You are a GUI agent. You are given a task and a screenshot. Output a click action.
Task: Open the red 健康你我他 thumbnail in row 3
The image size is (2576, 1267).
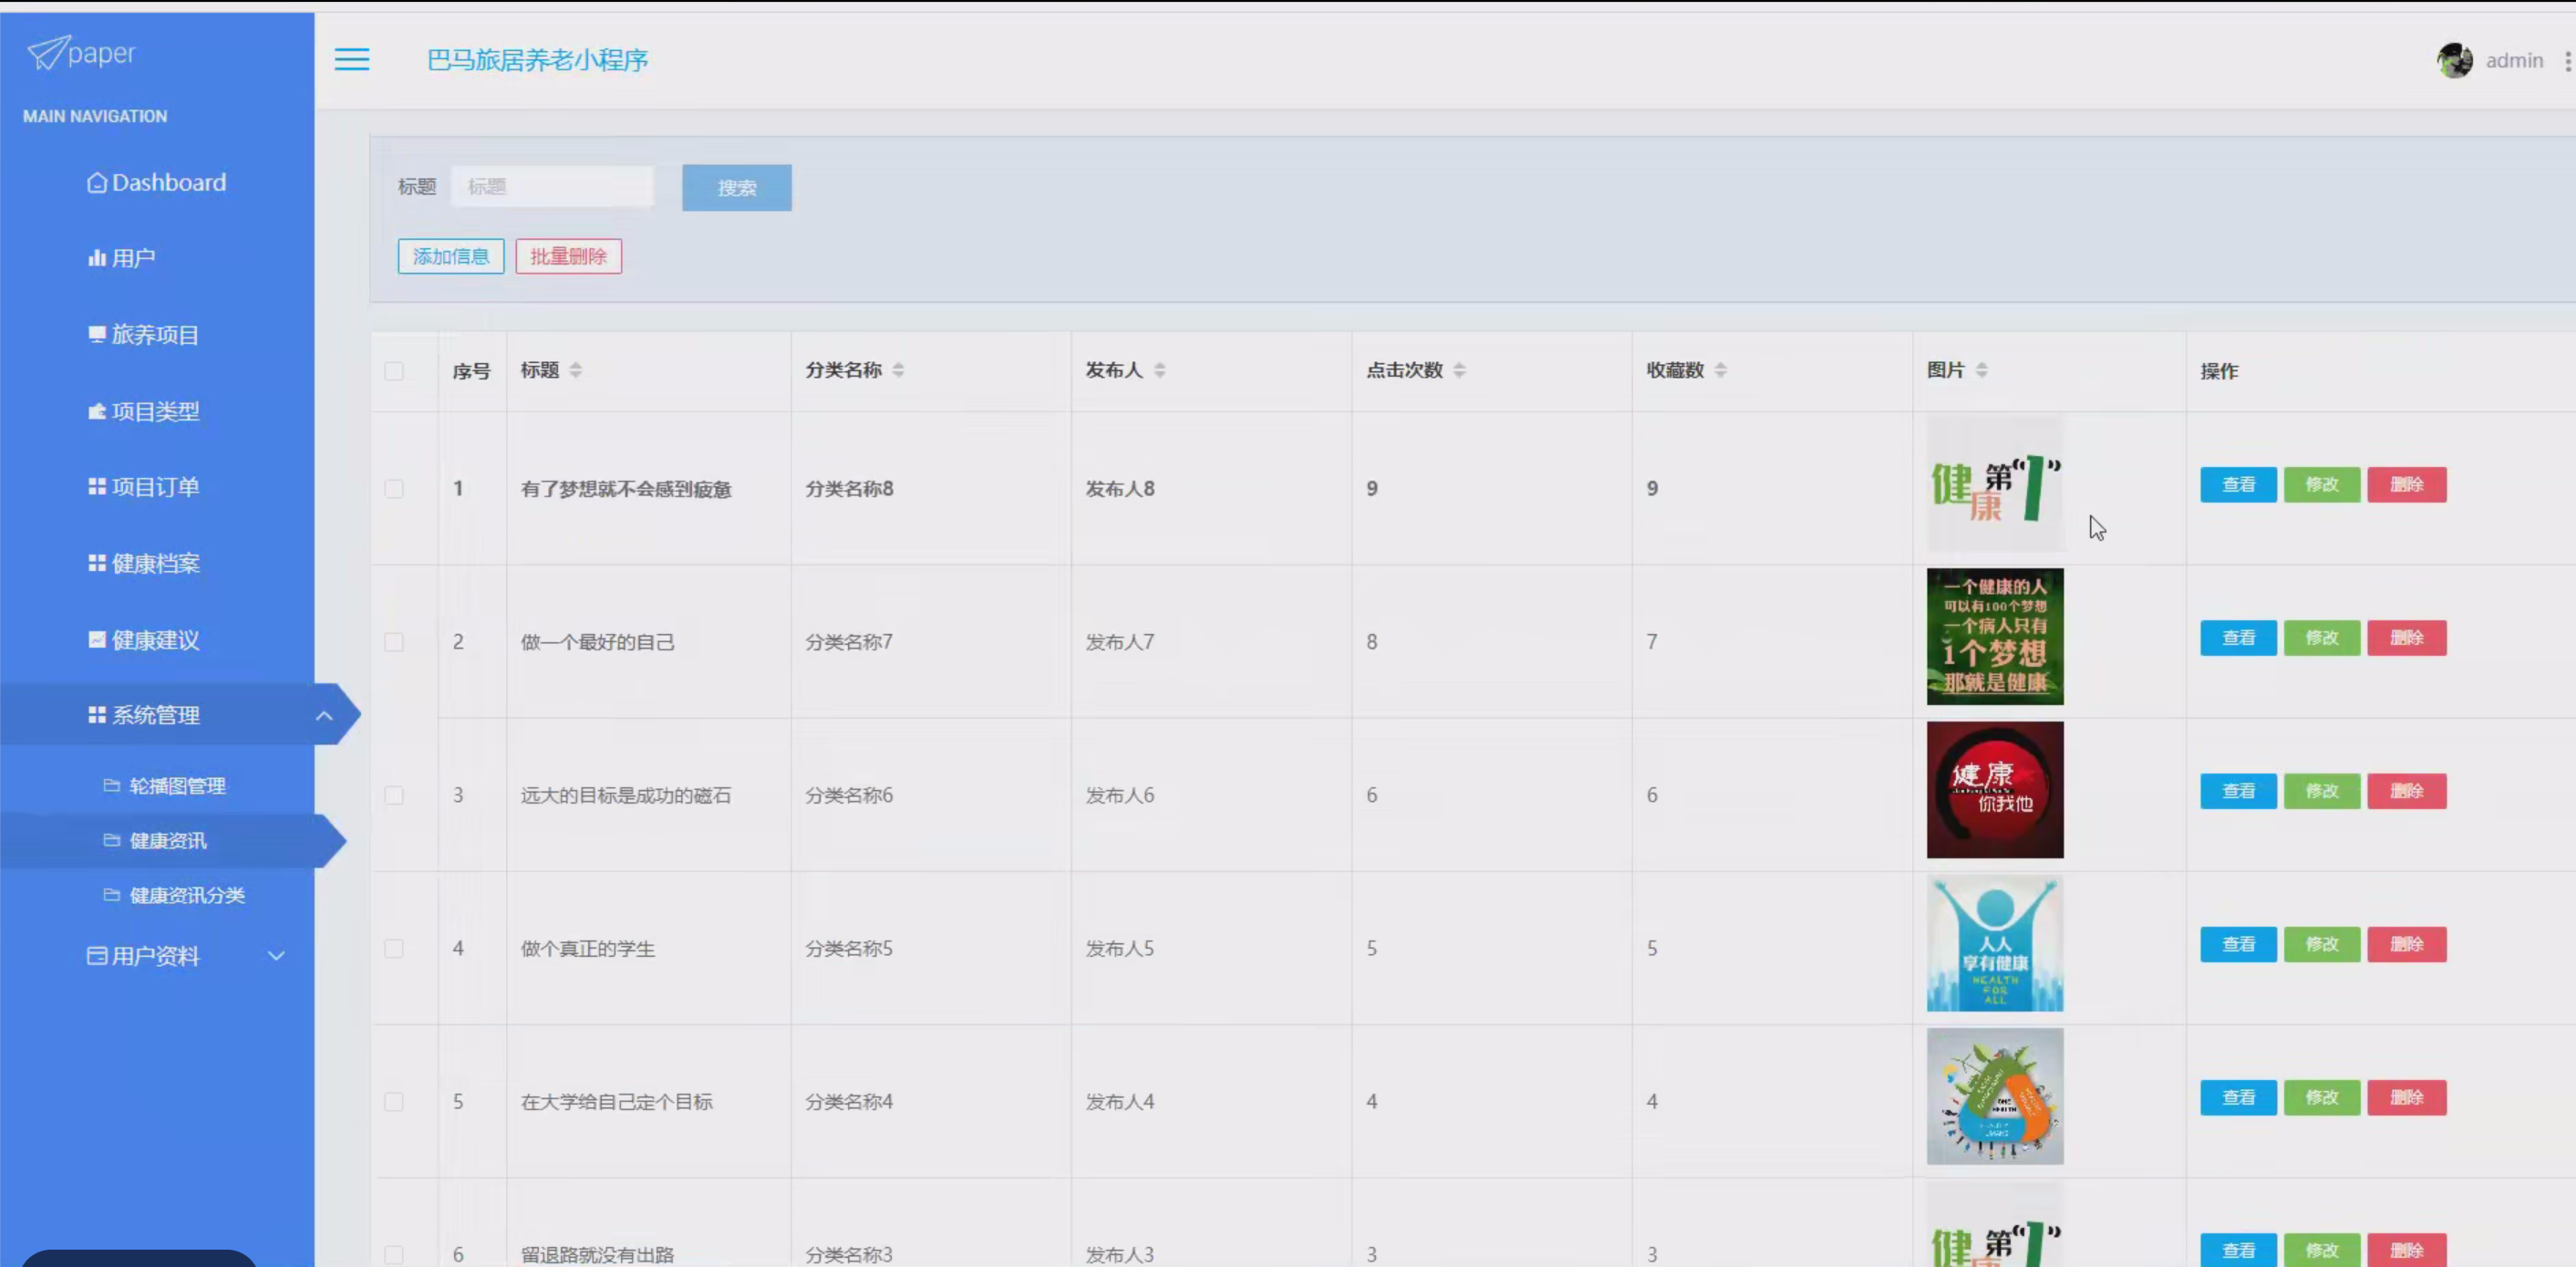[1995, 790]
